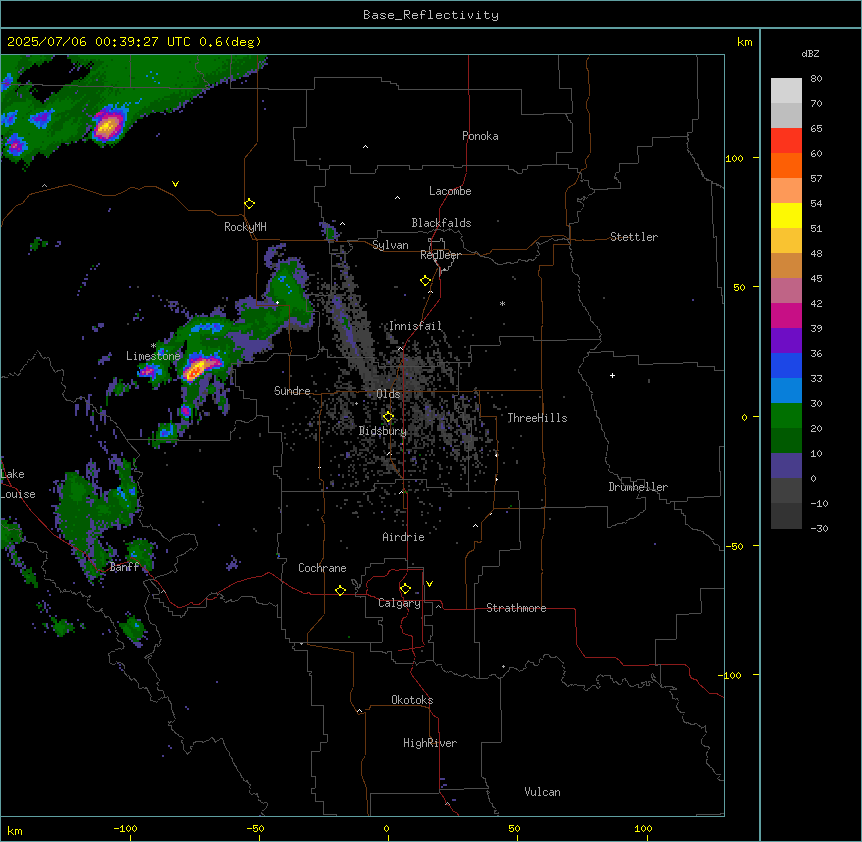Click the Sundre label
Screen dimensions: 862x842
pos(292,391)
